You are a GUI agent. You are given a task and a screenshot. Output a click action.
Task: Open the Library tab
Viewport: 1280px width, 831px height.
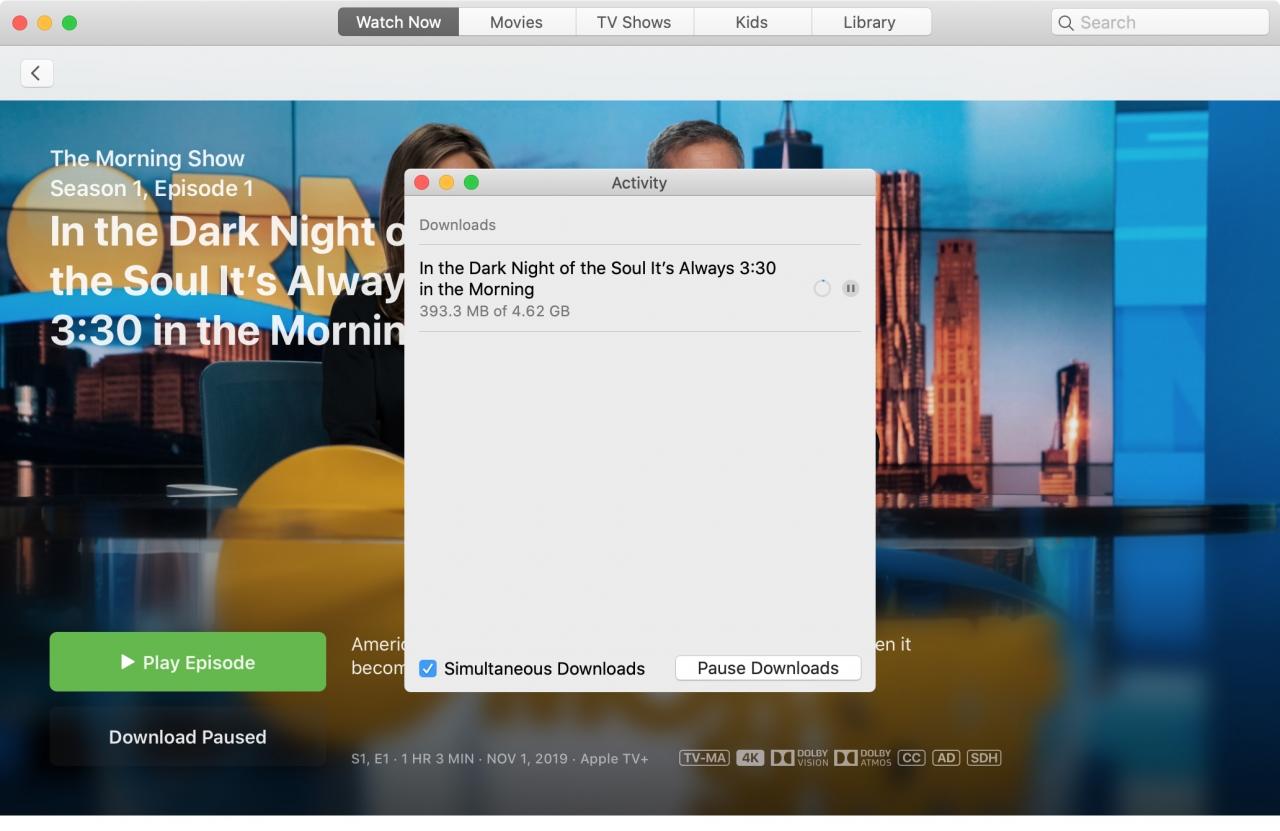pyautogui.click(x=869, y=22)
